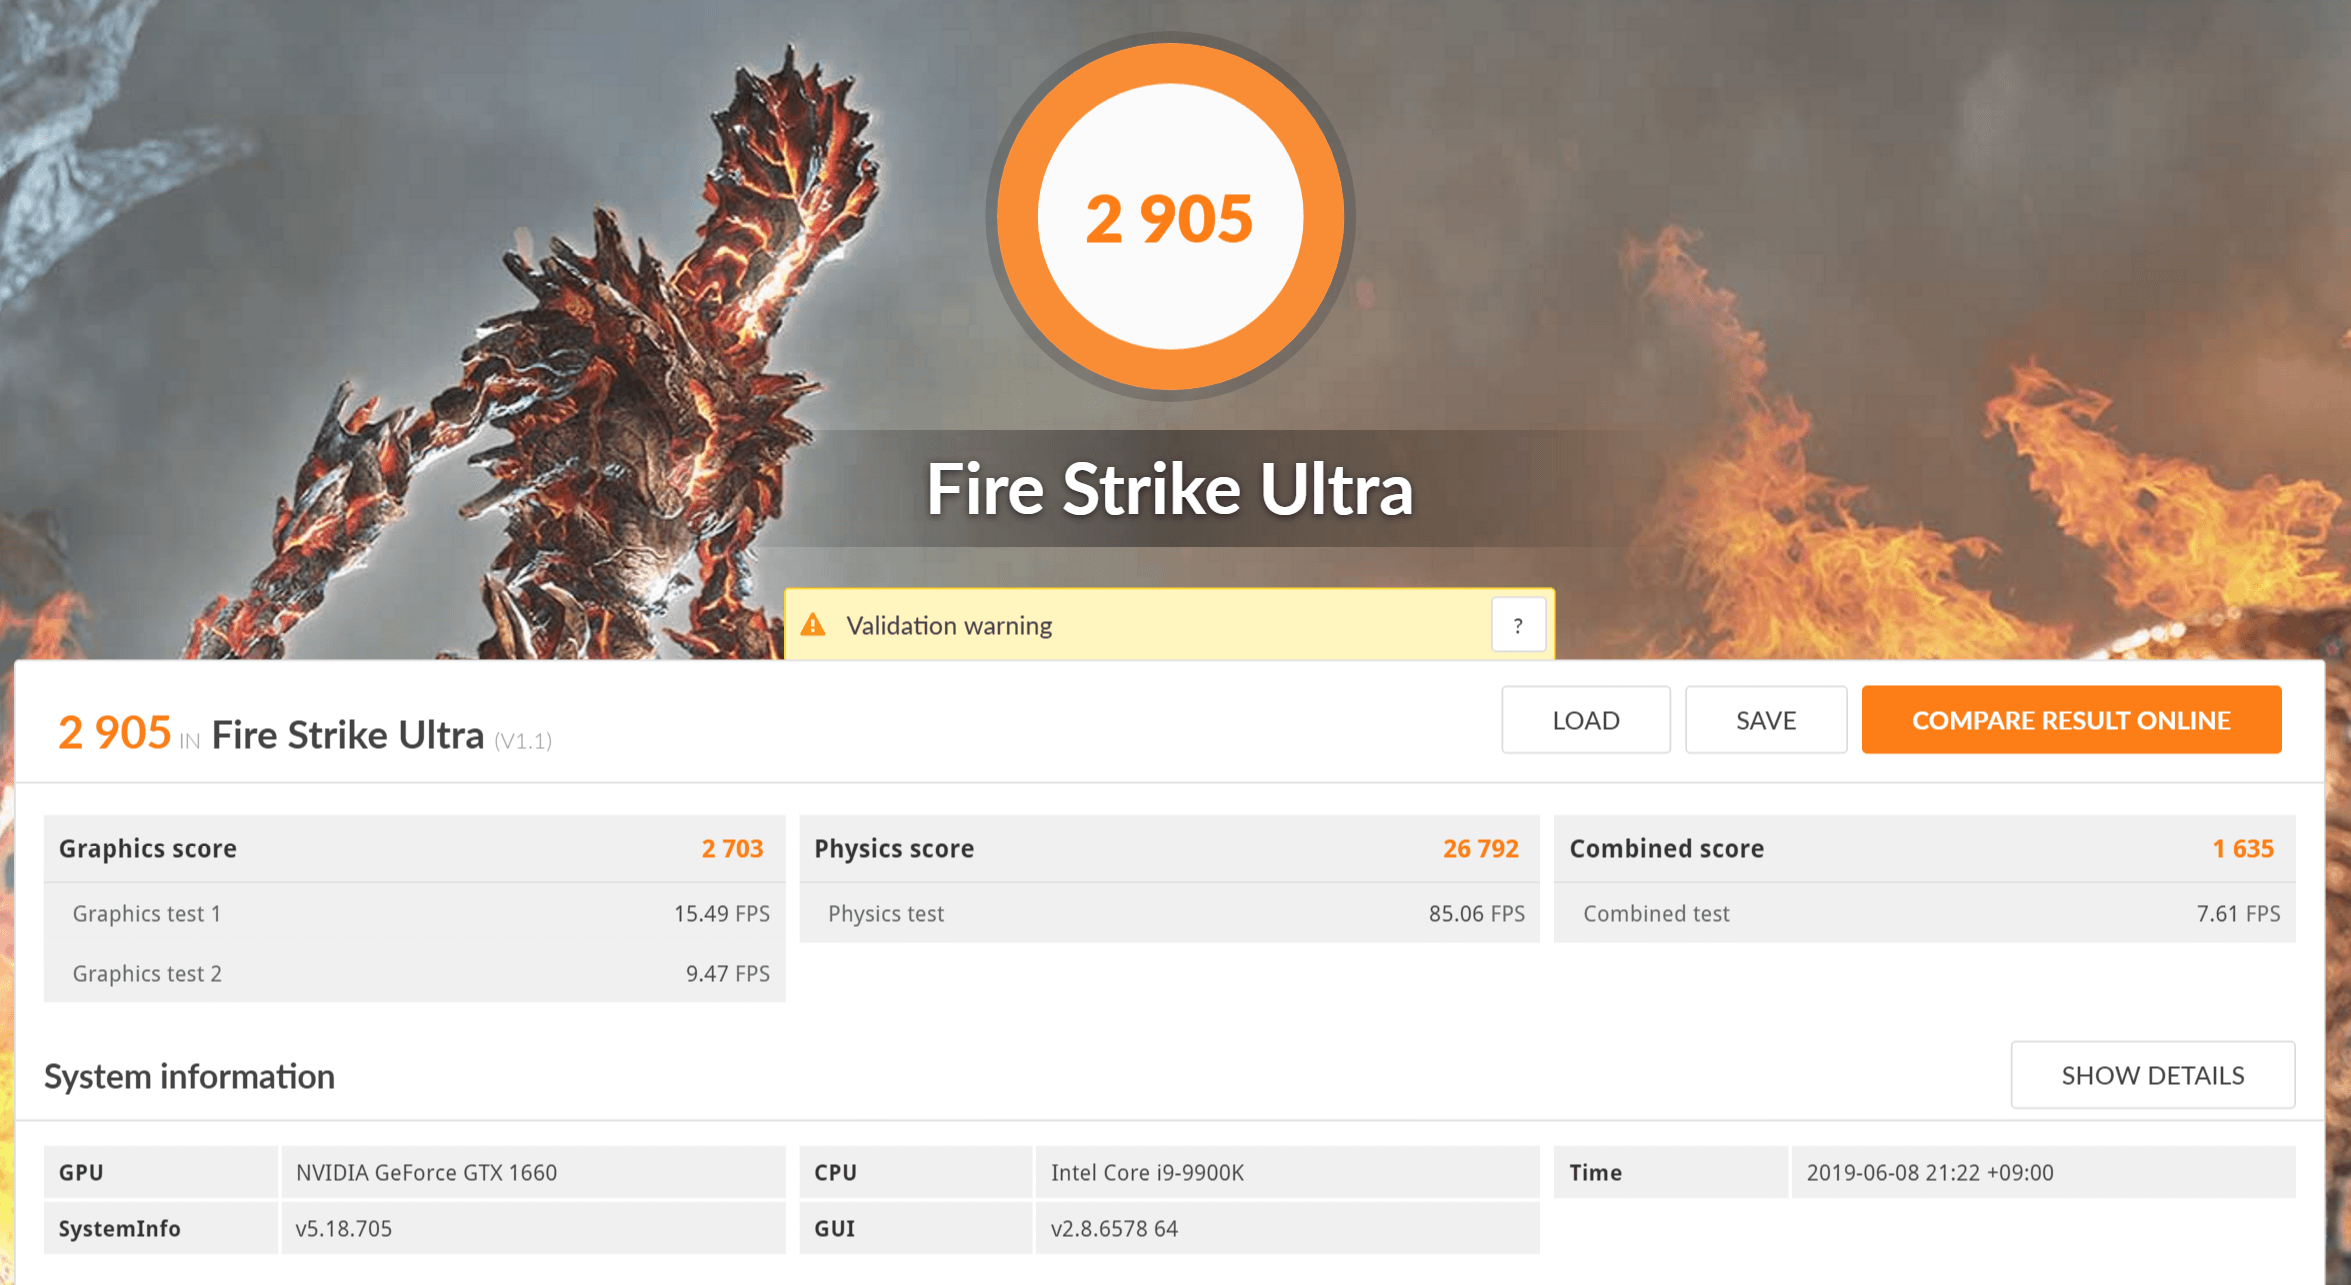This screenshot has width=2351, height=1285.
Task: Click the Validation warning banner text
Action: 949,626
